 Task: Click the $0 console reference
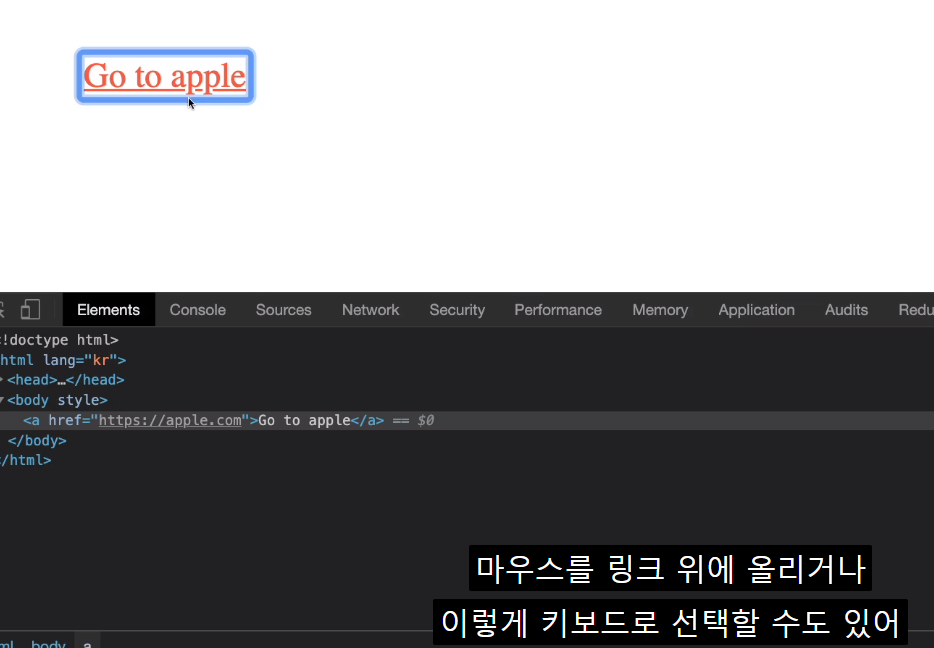pyautogui.click(x=425, y=420)
